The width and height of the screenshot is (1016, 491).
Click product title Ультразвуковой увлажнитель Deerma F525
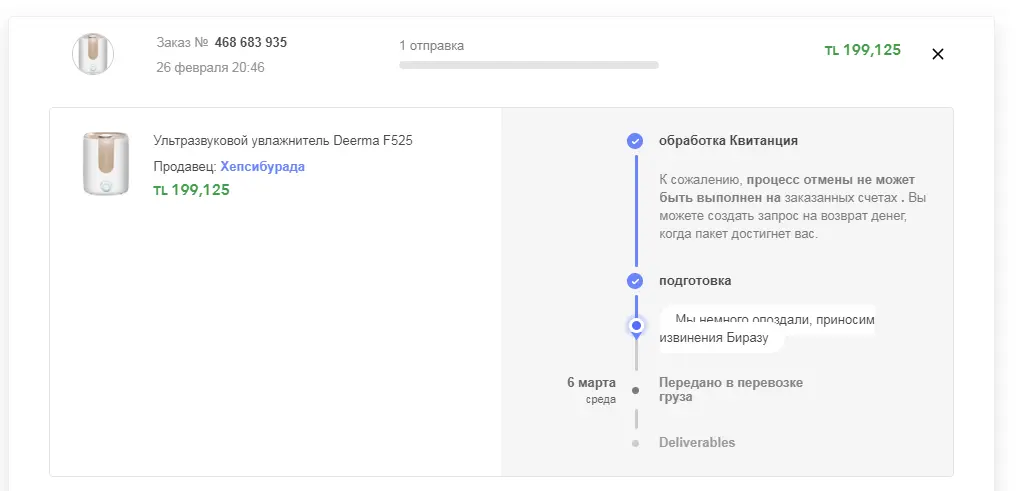(283, 141)
